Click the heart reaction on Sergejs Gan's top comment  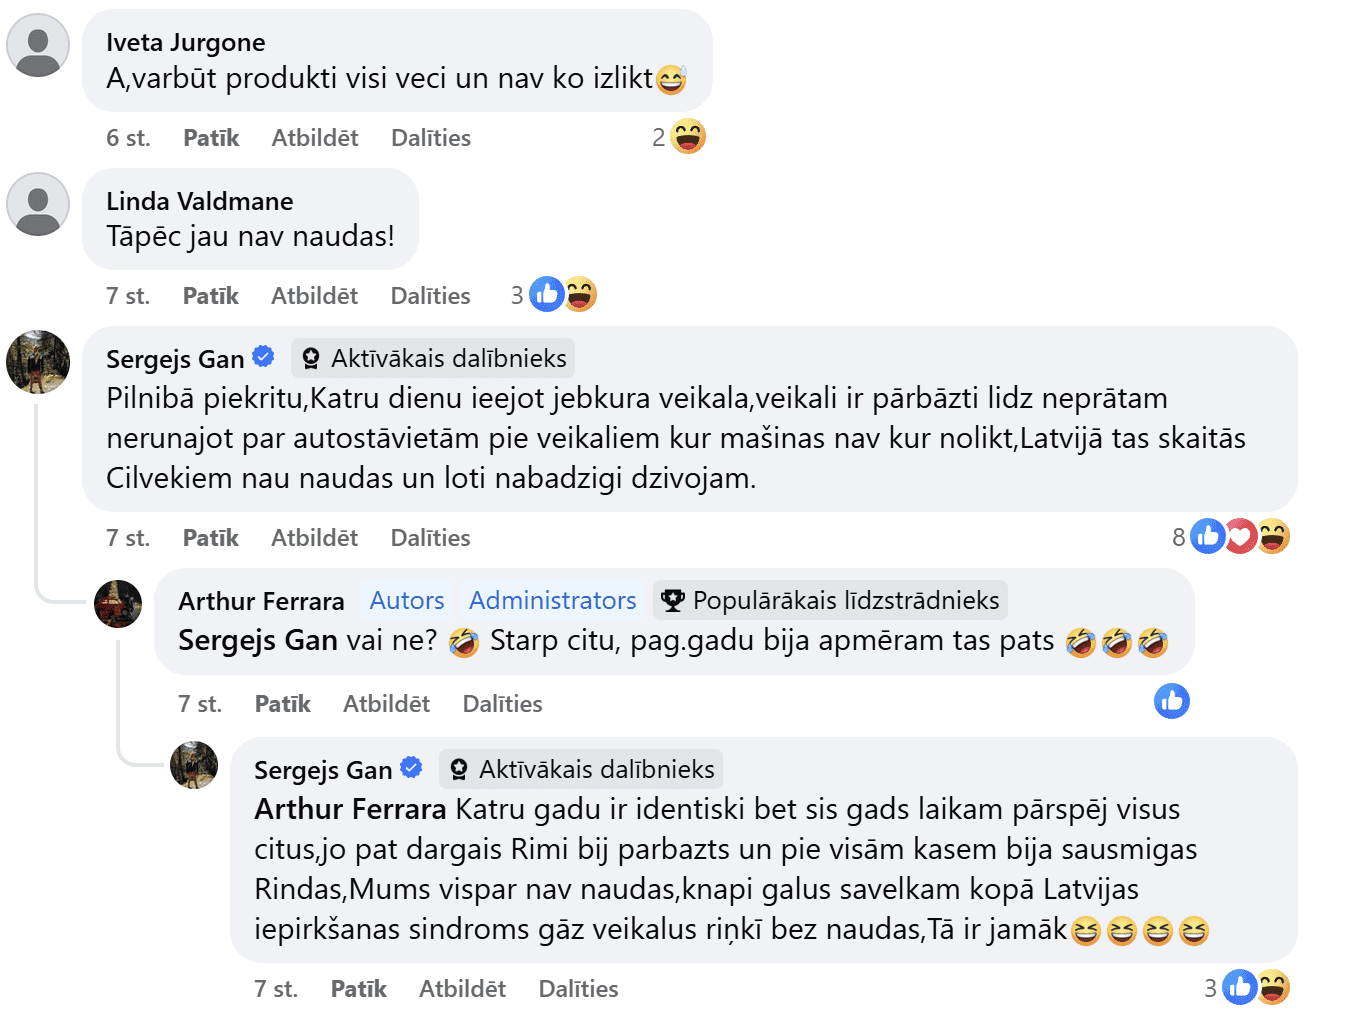1240,537
